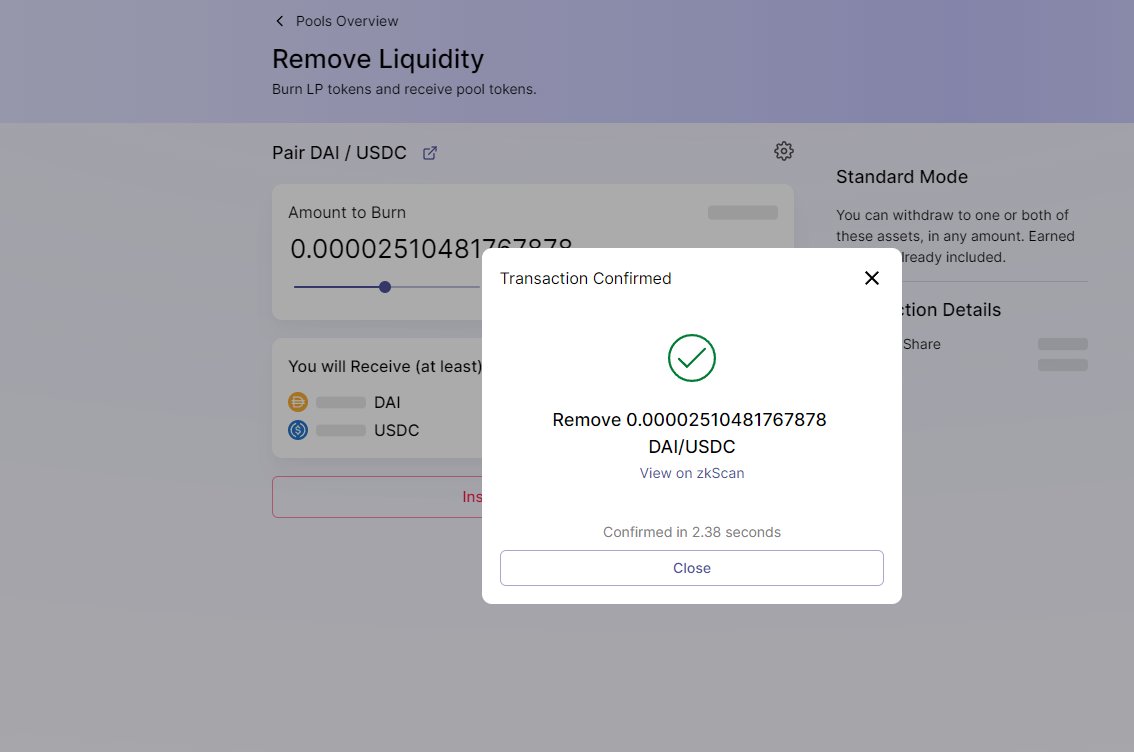
Task: Click the 'Standard Mode' heading
Action: (x=902, y=177)
